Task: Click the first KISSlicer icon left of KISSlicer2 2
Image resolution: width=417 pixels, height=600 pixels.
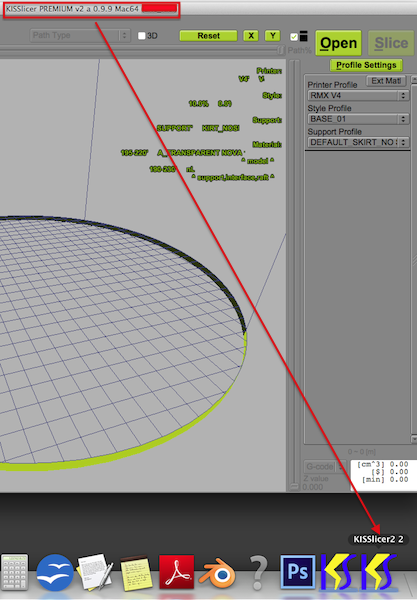Action: 338,572
